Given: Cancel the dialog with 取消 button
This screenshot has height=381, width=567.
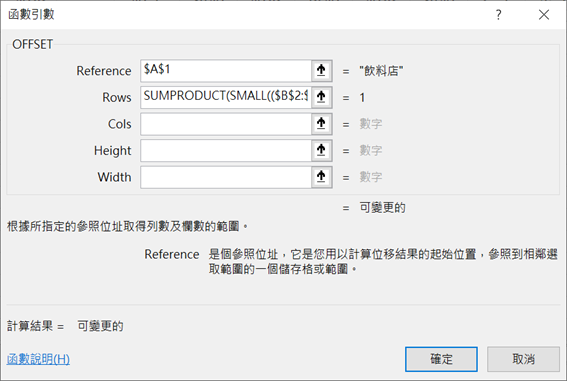Looking at the screenshot, I should [x=523, y=359].
